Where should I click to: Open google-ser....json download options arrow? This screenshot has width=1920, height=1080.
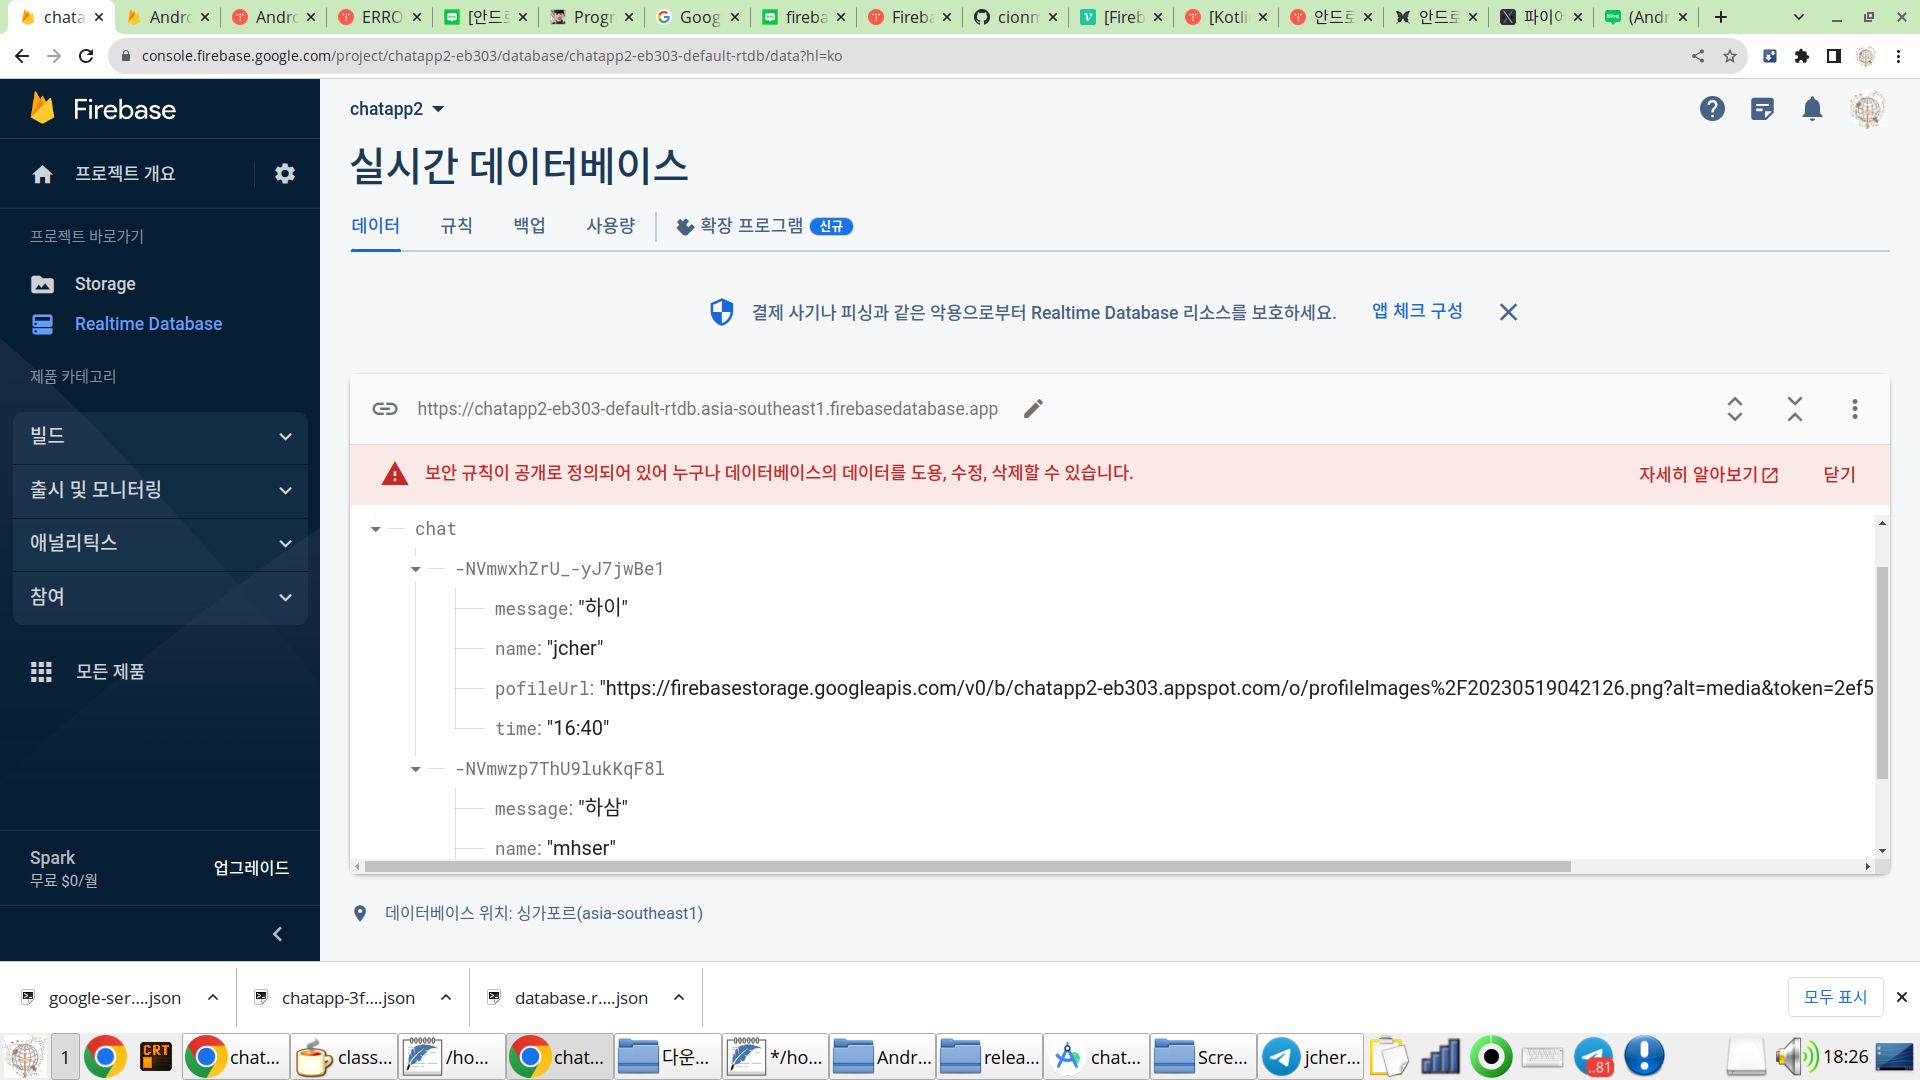tap(213, 998)
